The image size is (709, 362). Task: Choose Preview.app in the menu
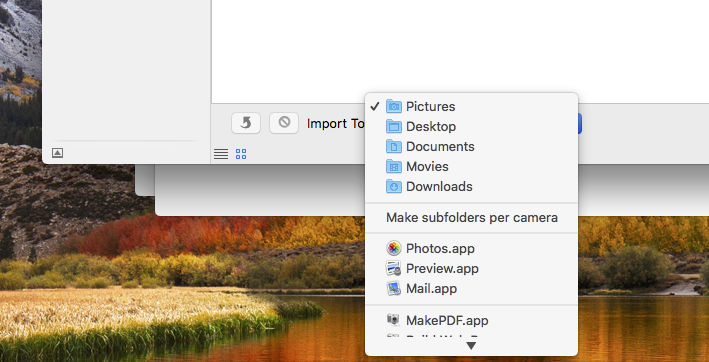click(x=471, y=268)
